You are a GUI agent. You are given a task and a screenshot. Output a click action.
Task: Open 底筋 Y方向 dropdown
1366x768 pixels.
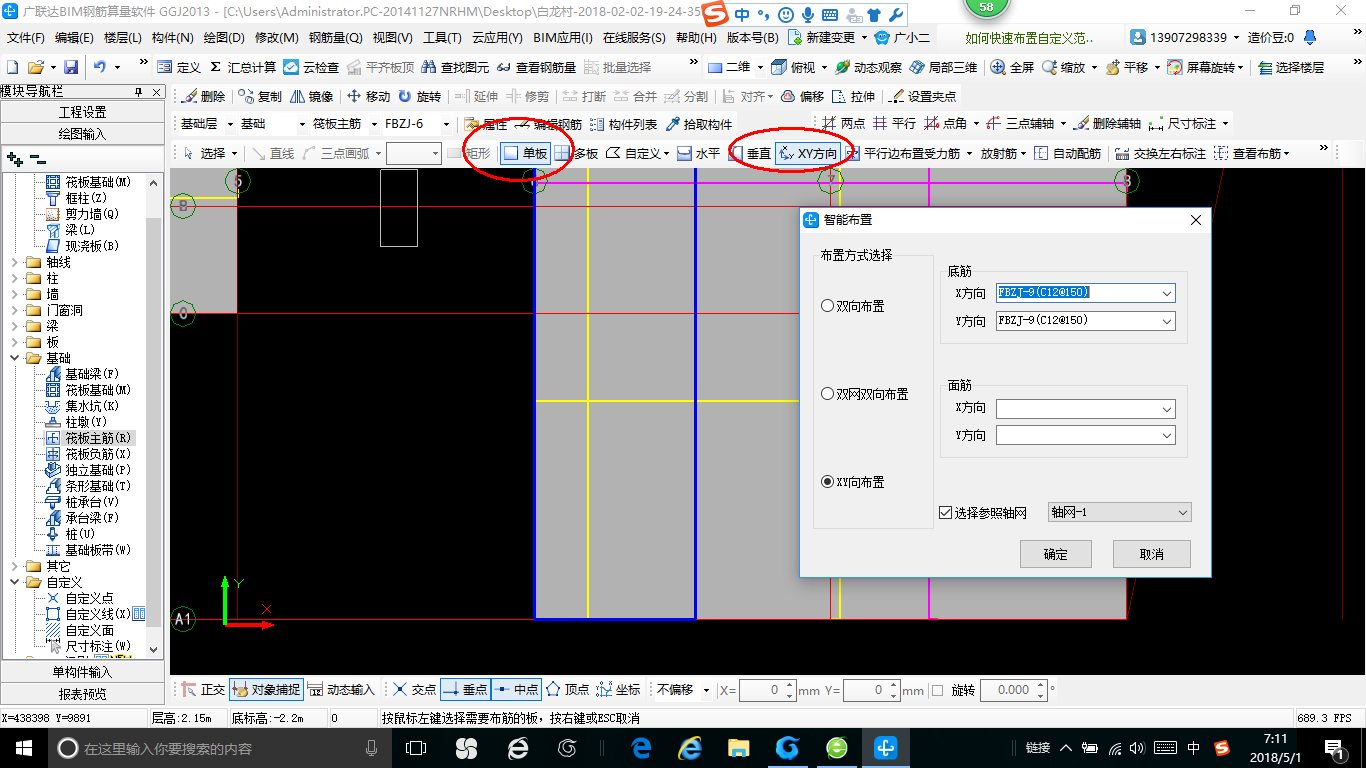coord(1166,321)
